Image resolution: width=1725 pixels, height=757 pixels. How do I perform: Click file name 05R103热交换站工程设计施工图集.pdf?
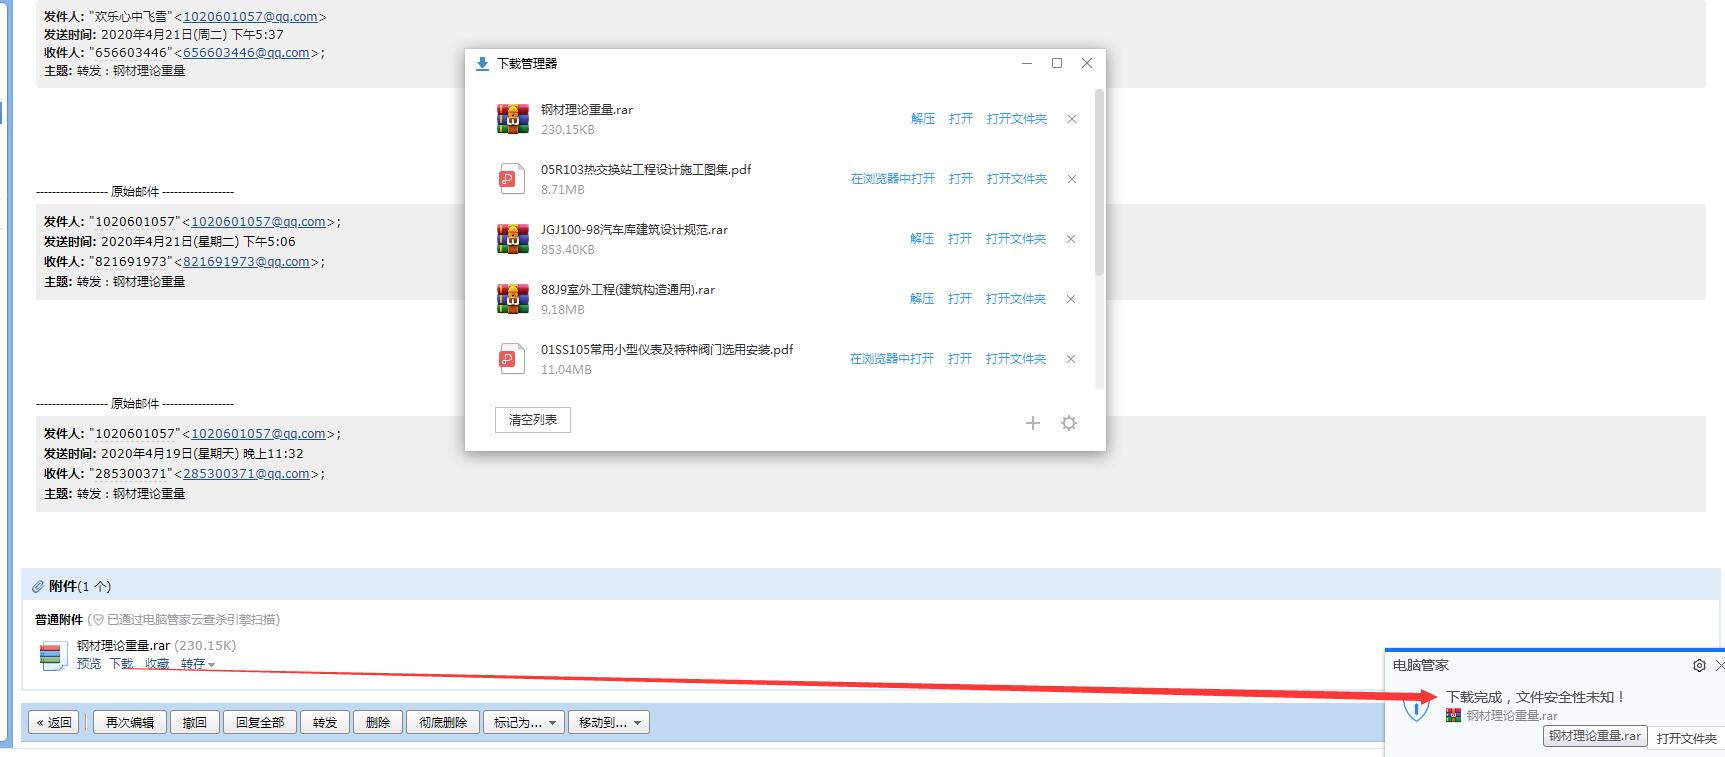pos(646,170)
